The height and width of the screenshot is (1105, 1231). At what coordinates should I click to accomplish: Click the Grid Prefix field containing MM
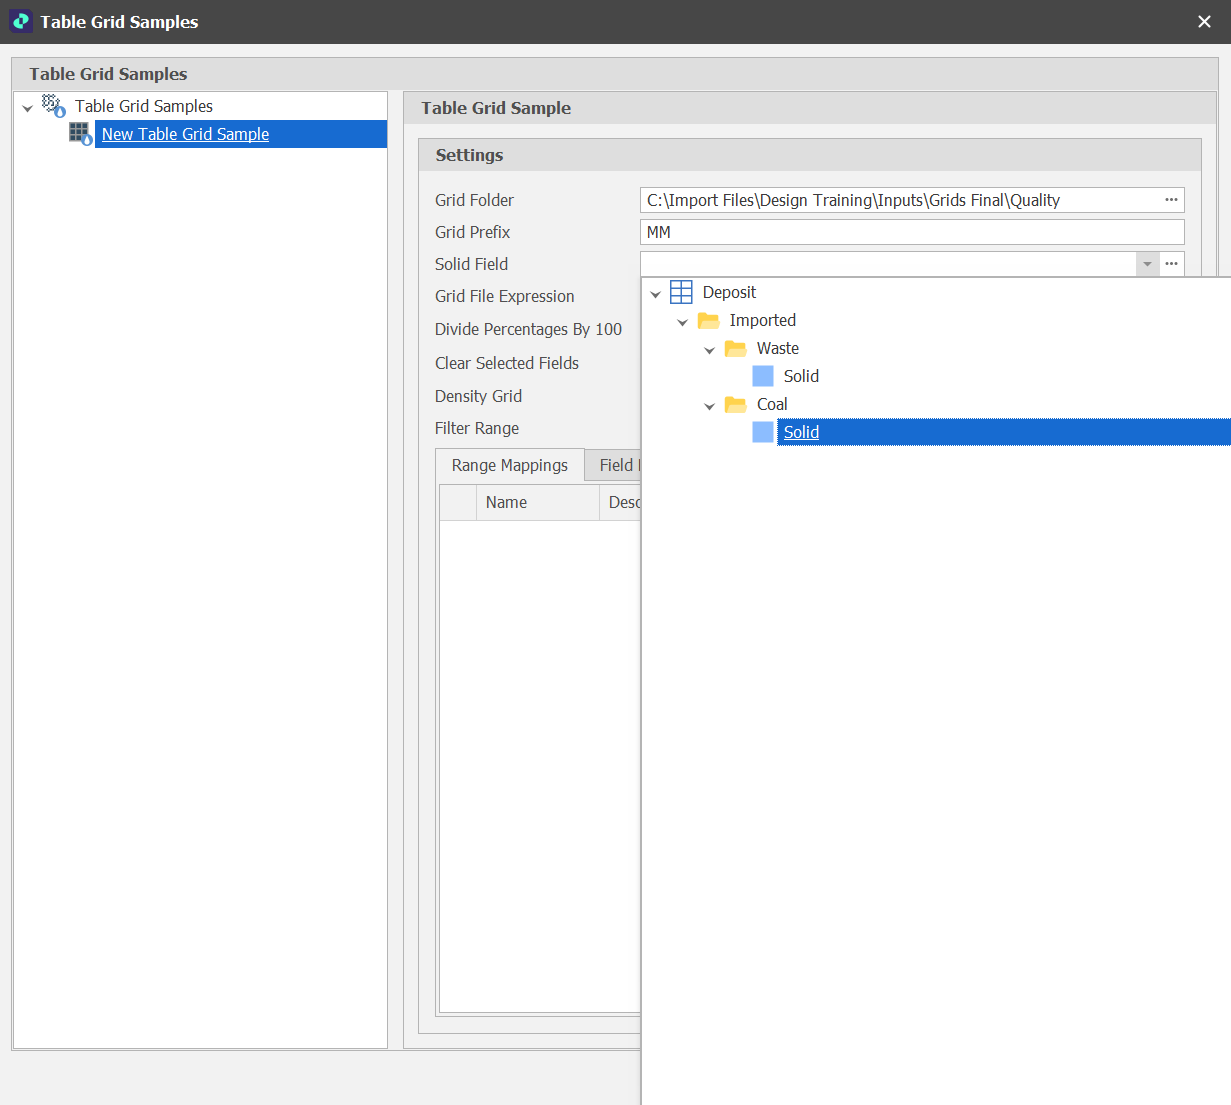pyautogui.click(x=912, y=232)
